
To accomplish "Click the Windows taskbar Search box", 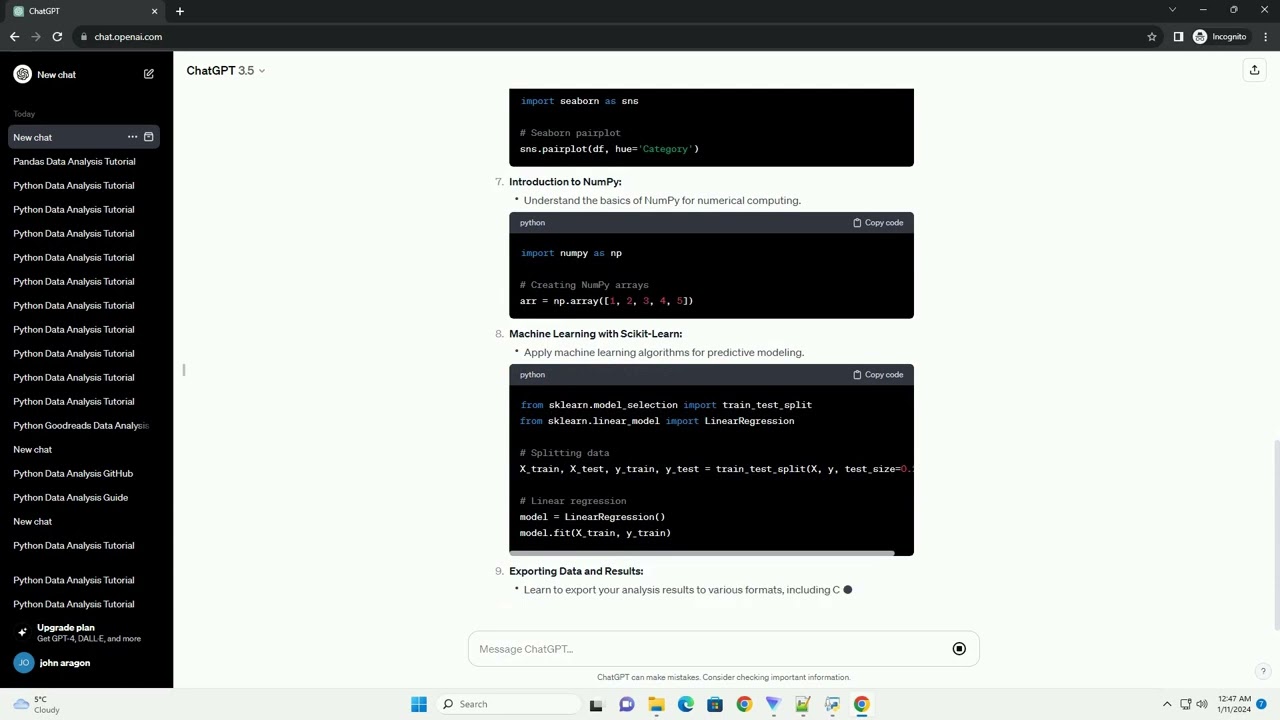I will click(x=506, y=704).
